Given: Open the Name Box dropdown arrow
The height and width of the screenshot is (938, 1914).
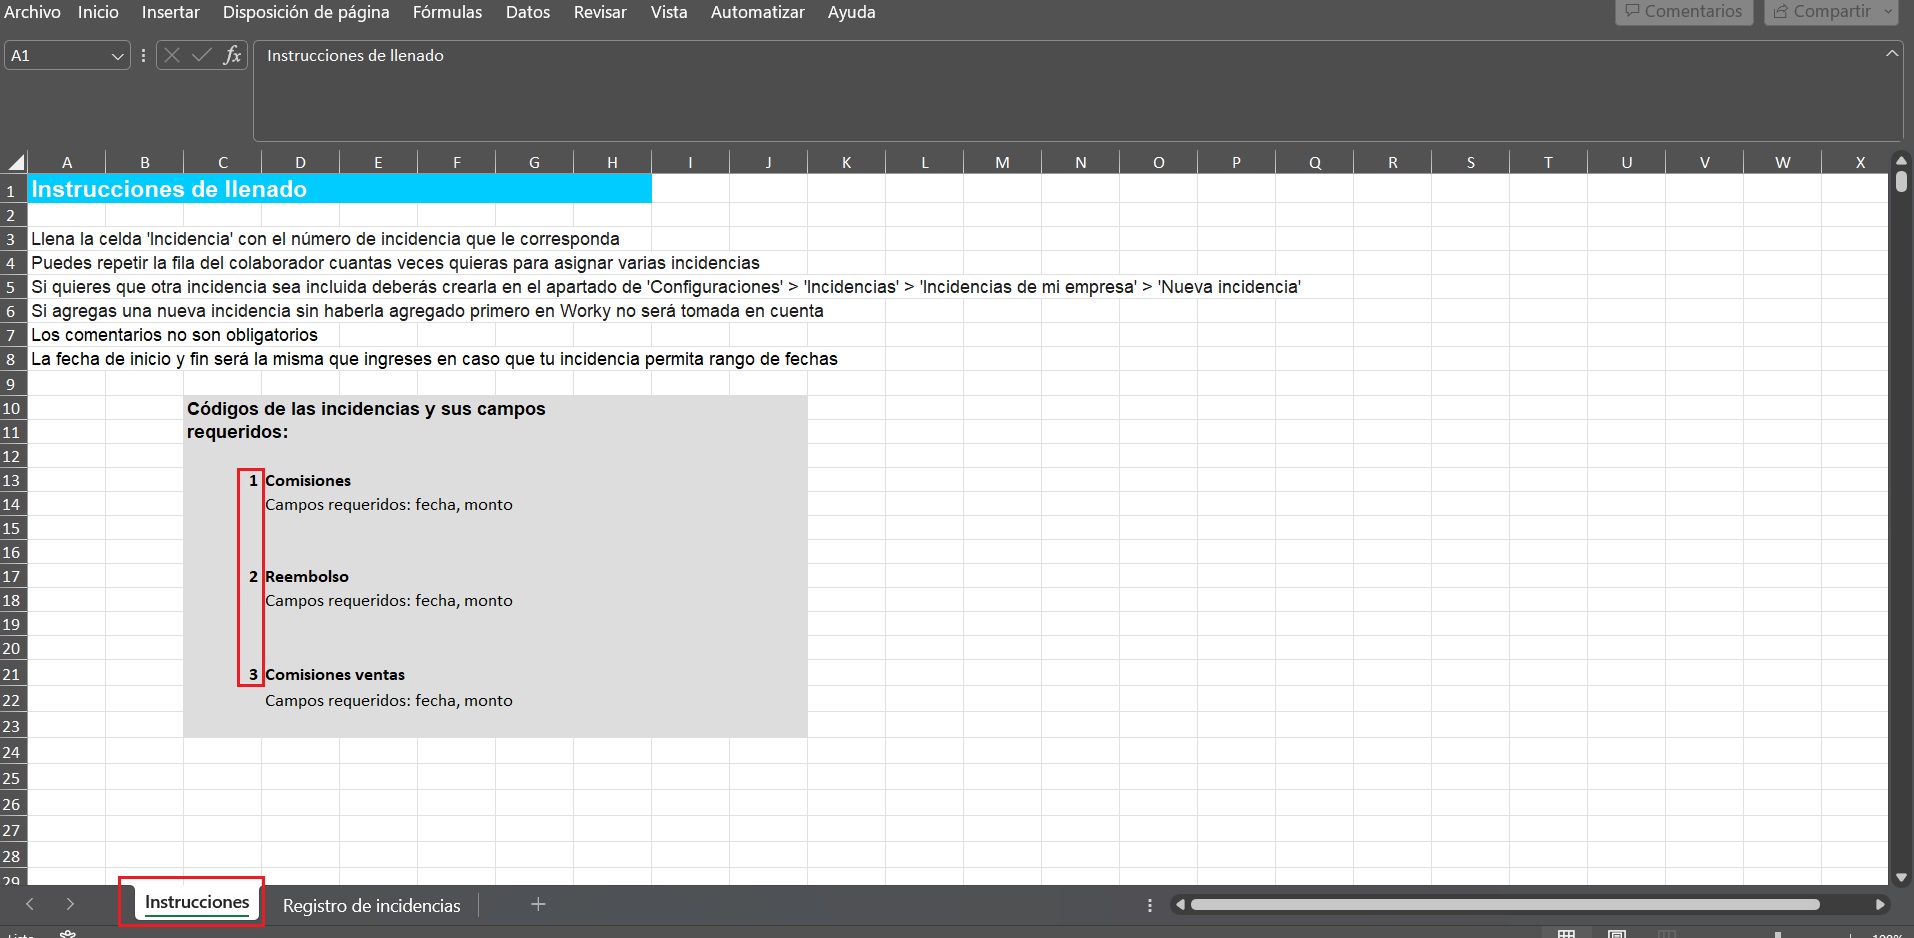Looking at the screenshot, I should (117, 56).
